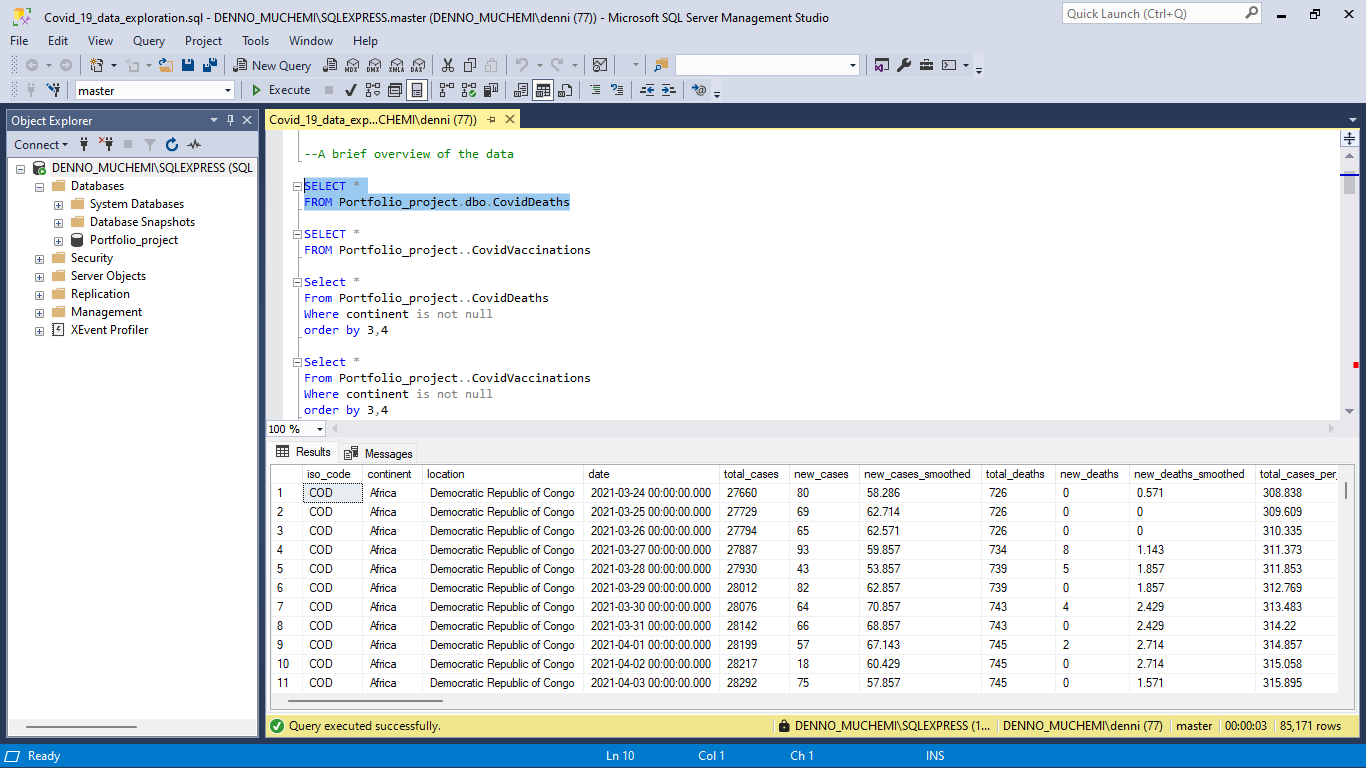Open the Query menu

pos(149,41)
